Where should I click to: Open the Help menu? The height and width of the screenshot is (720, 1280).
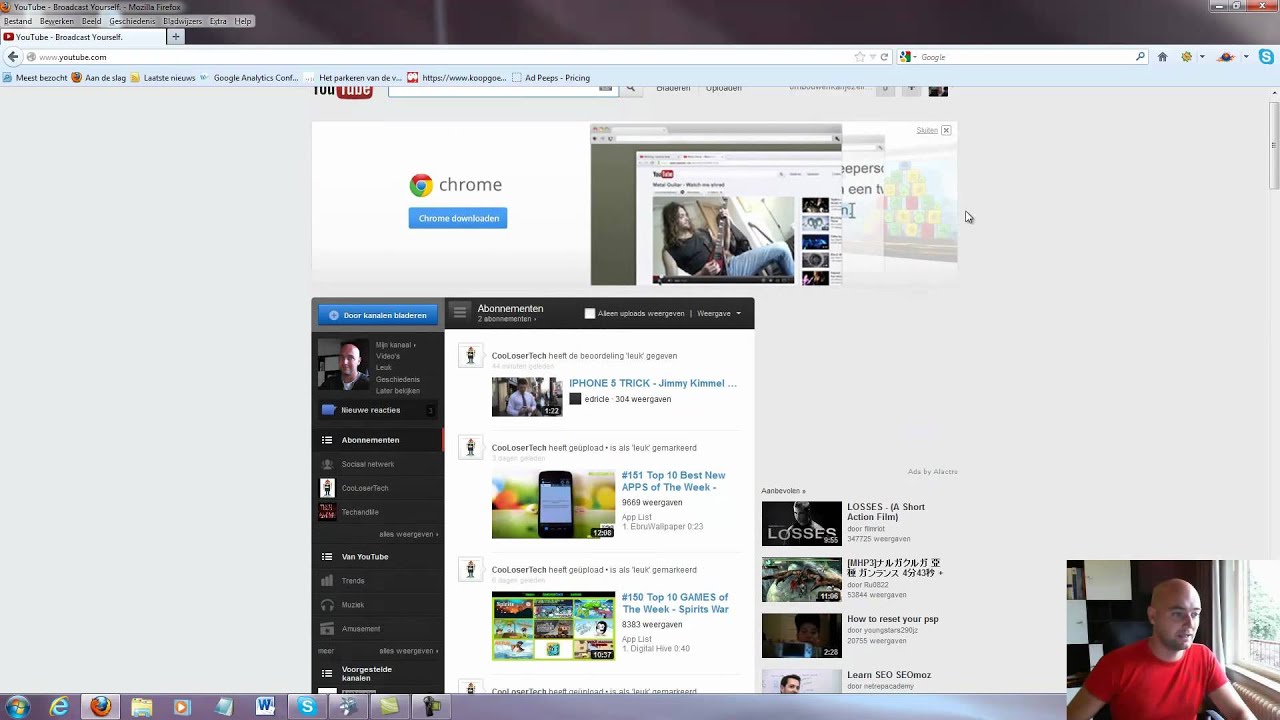pos(243,21)
